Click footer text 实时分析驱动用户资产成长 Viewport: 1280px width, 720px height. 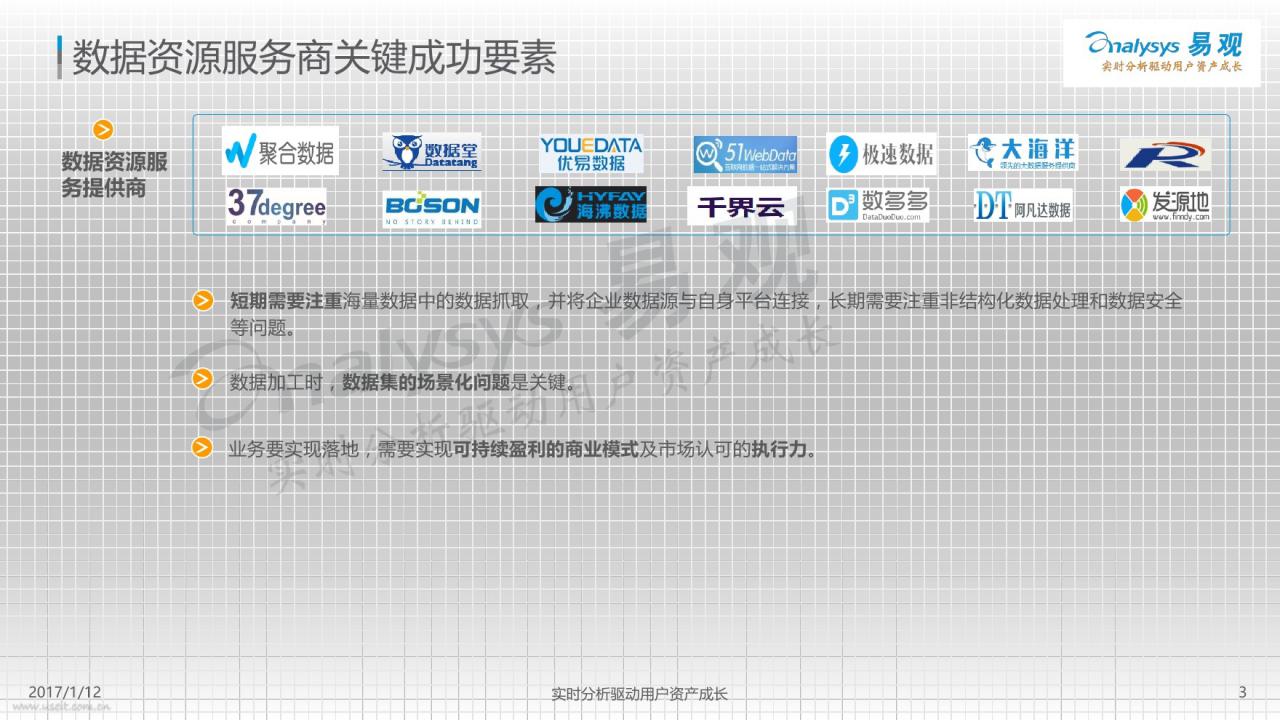click(x=640, y=694)
